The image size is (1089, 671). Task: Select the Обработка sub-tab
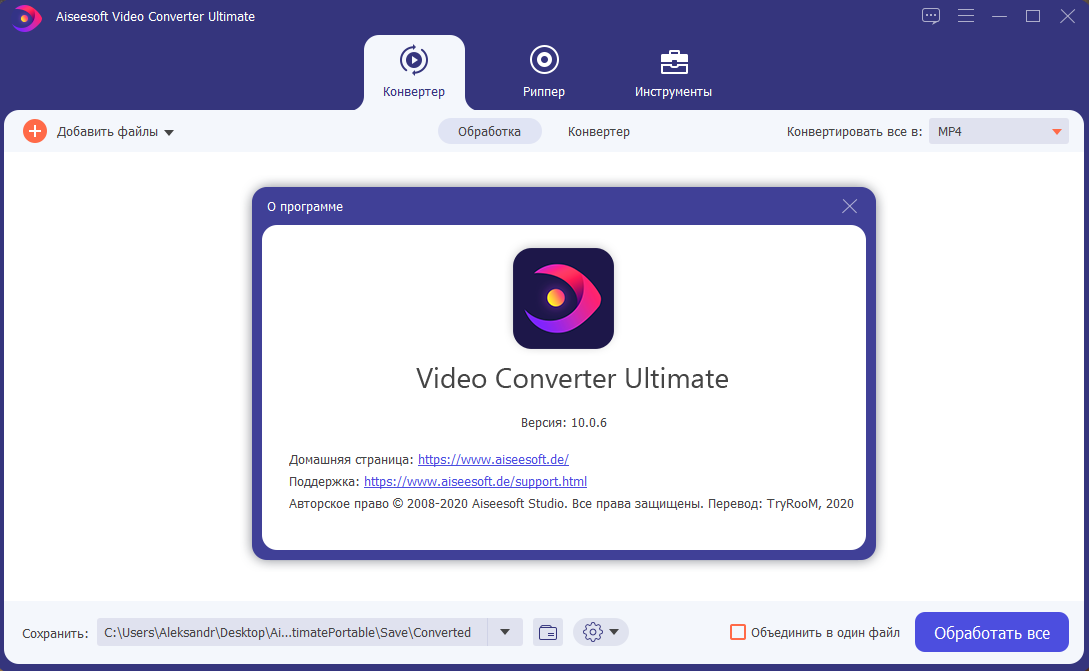click(489, 131)
